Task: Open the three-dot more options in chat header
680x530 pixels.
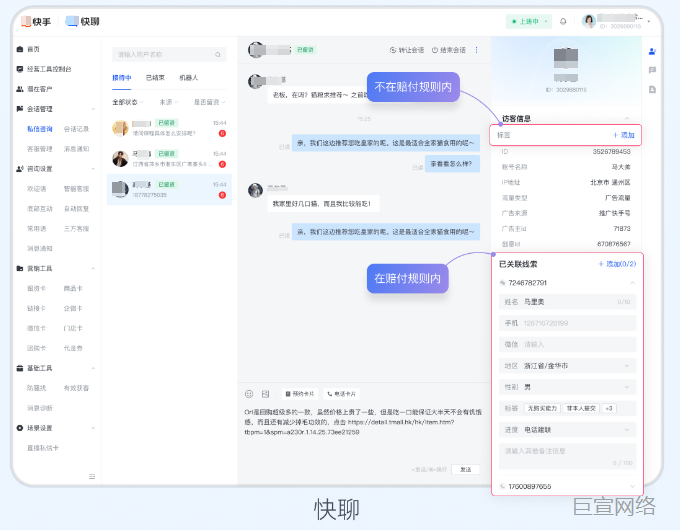Action: (x=476, y=50)
